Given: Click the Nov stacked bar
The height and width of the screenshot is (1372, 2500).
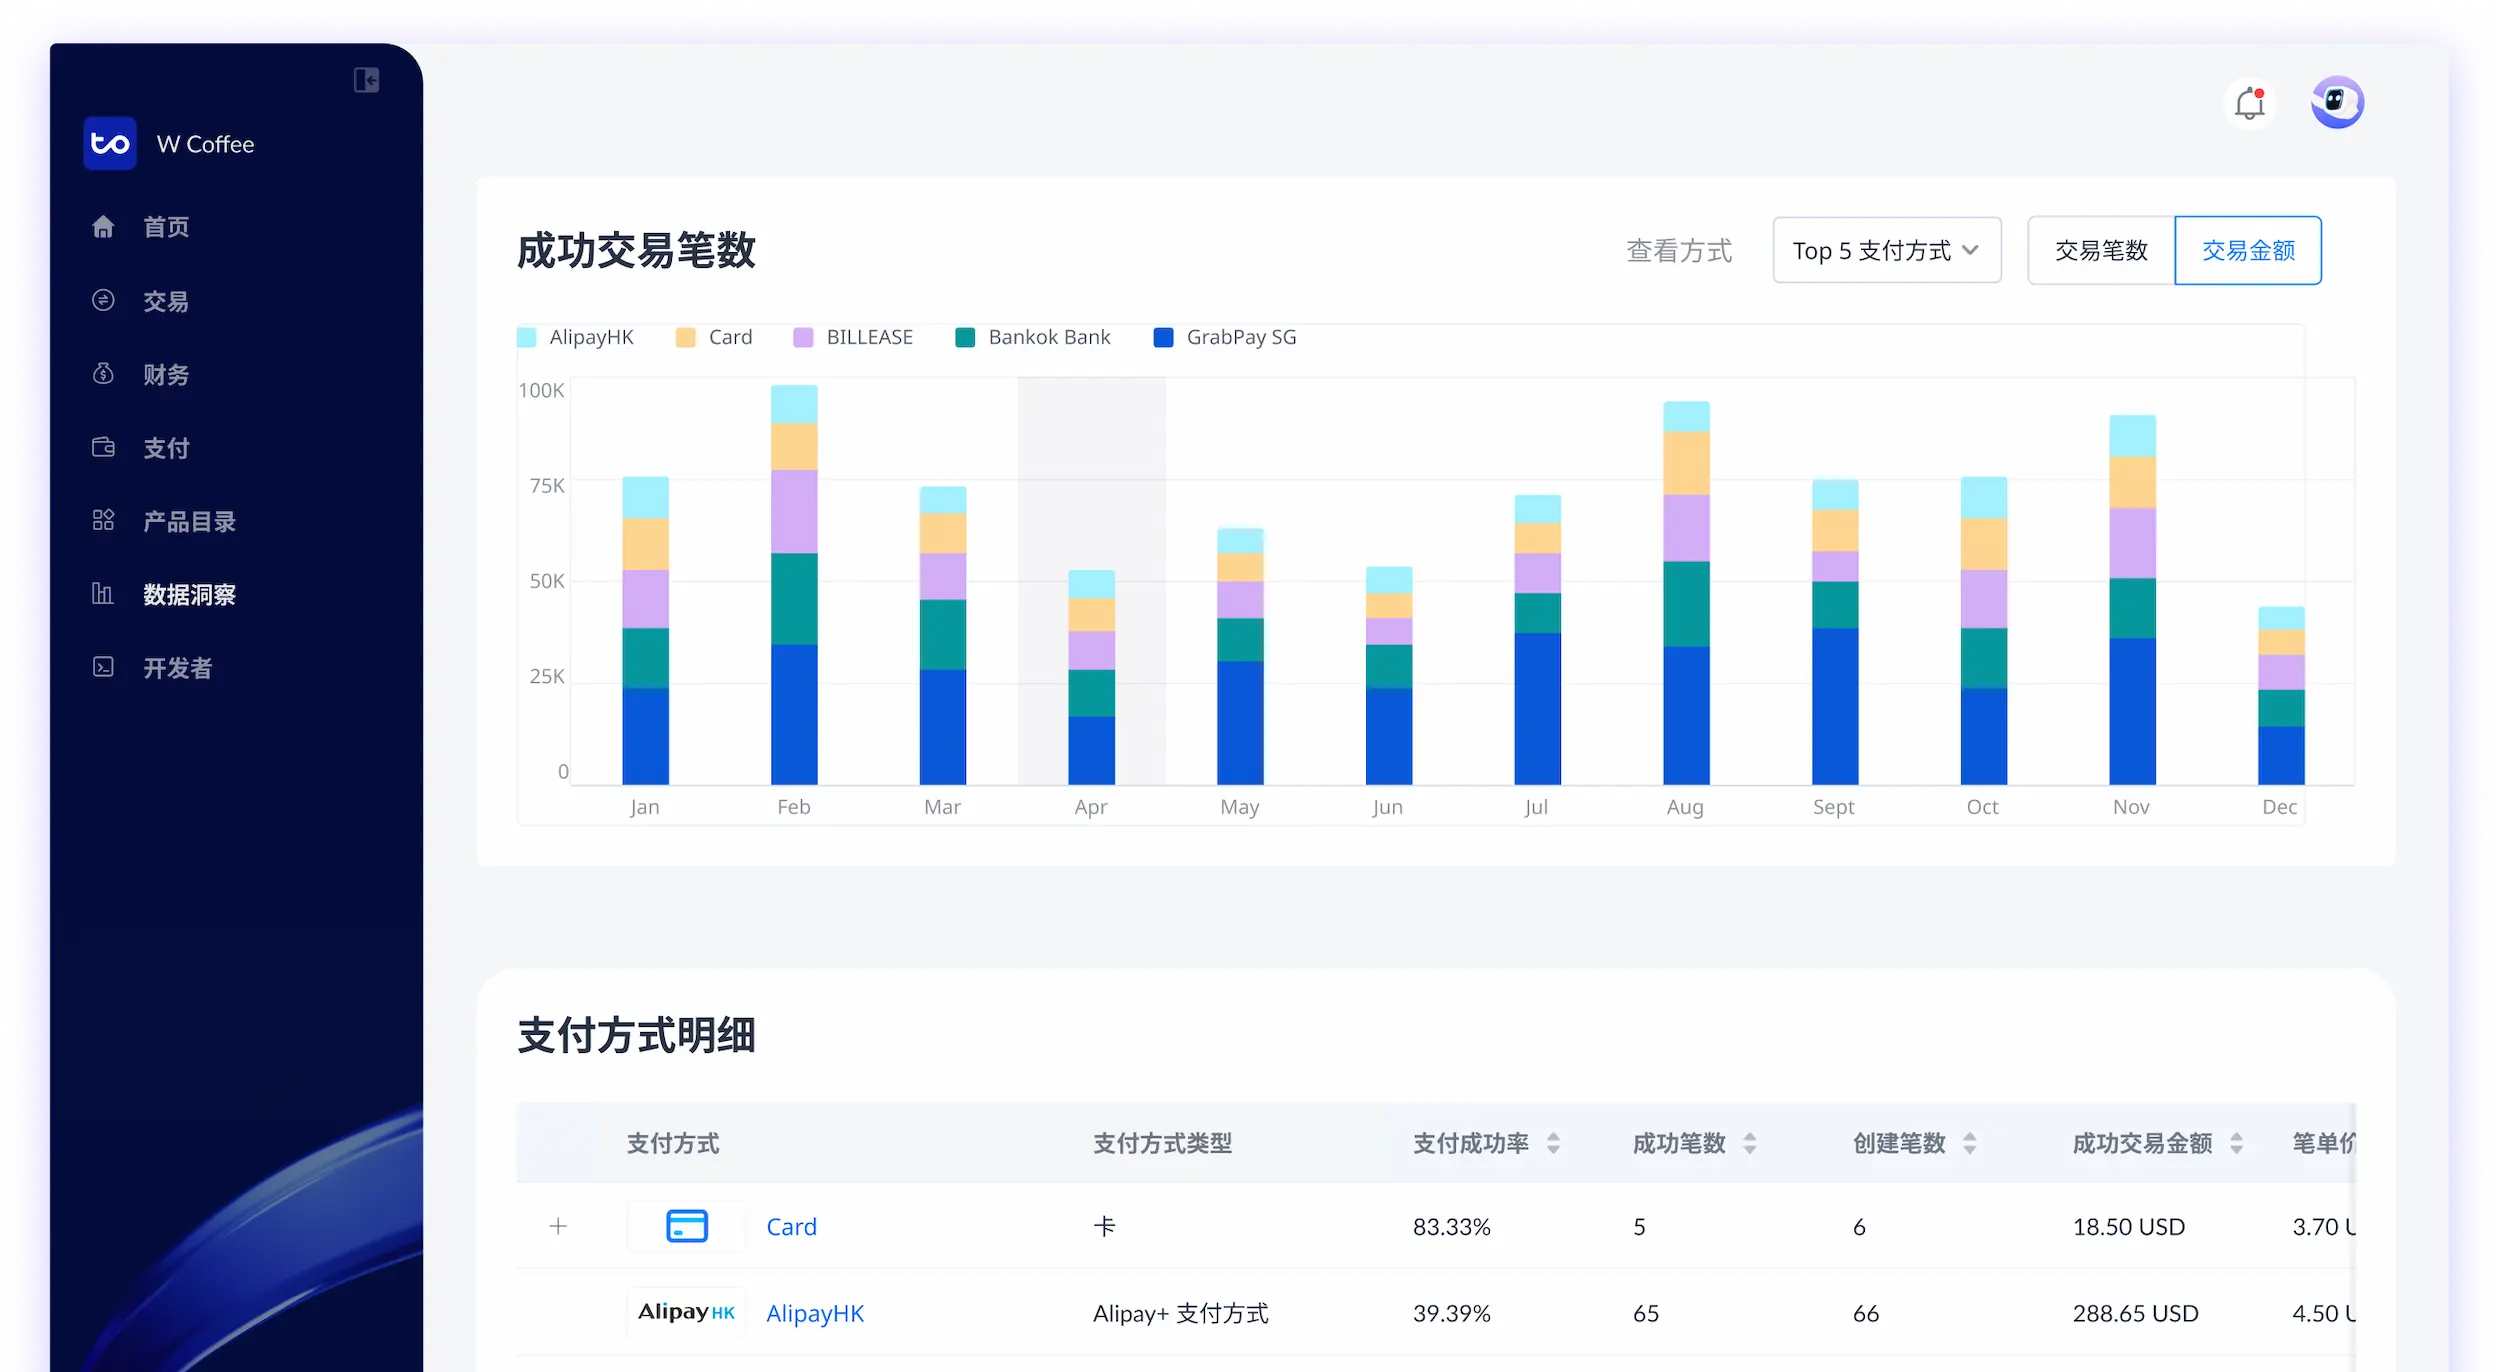Looking at the screenshot, I should tap(2132, 600).
